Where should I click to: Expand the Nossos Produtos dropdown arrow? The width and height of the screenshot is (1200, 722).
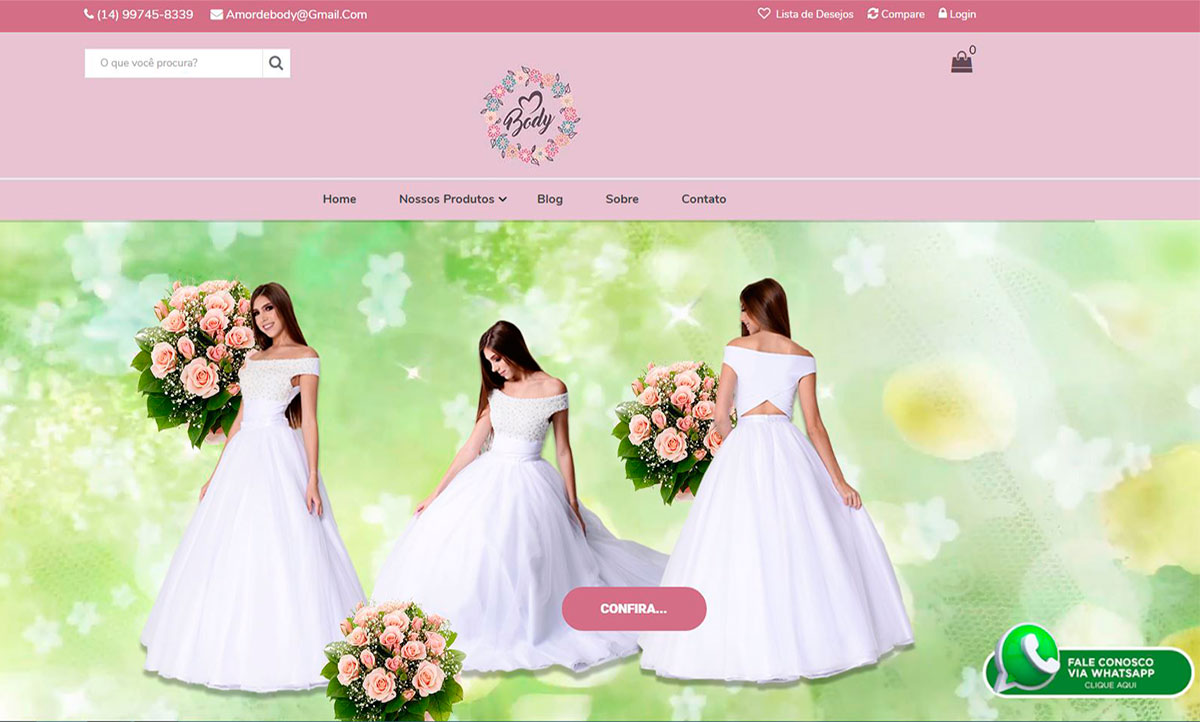point(503,199)
